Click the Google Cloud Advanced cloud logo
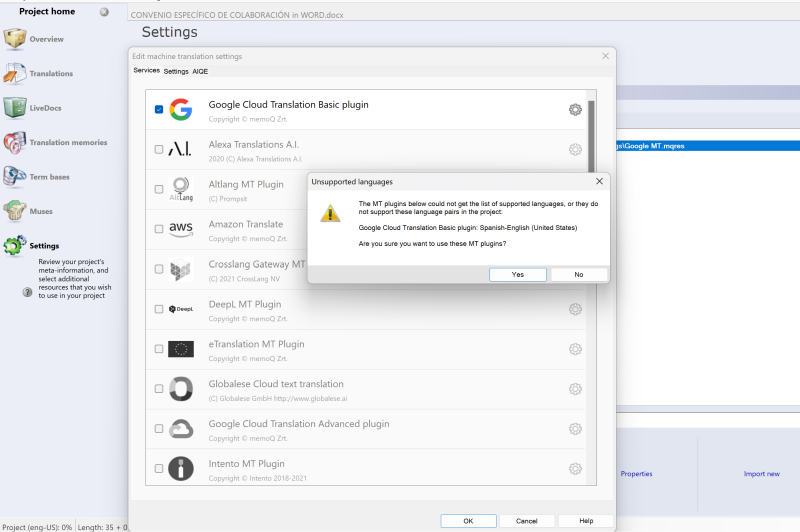Image resolution: width=800 pixels, height=532 pixels. 181,429
